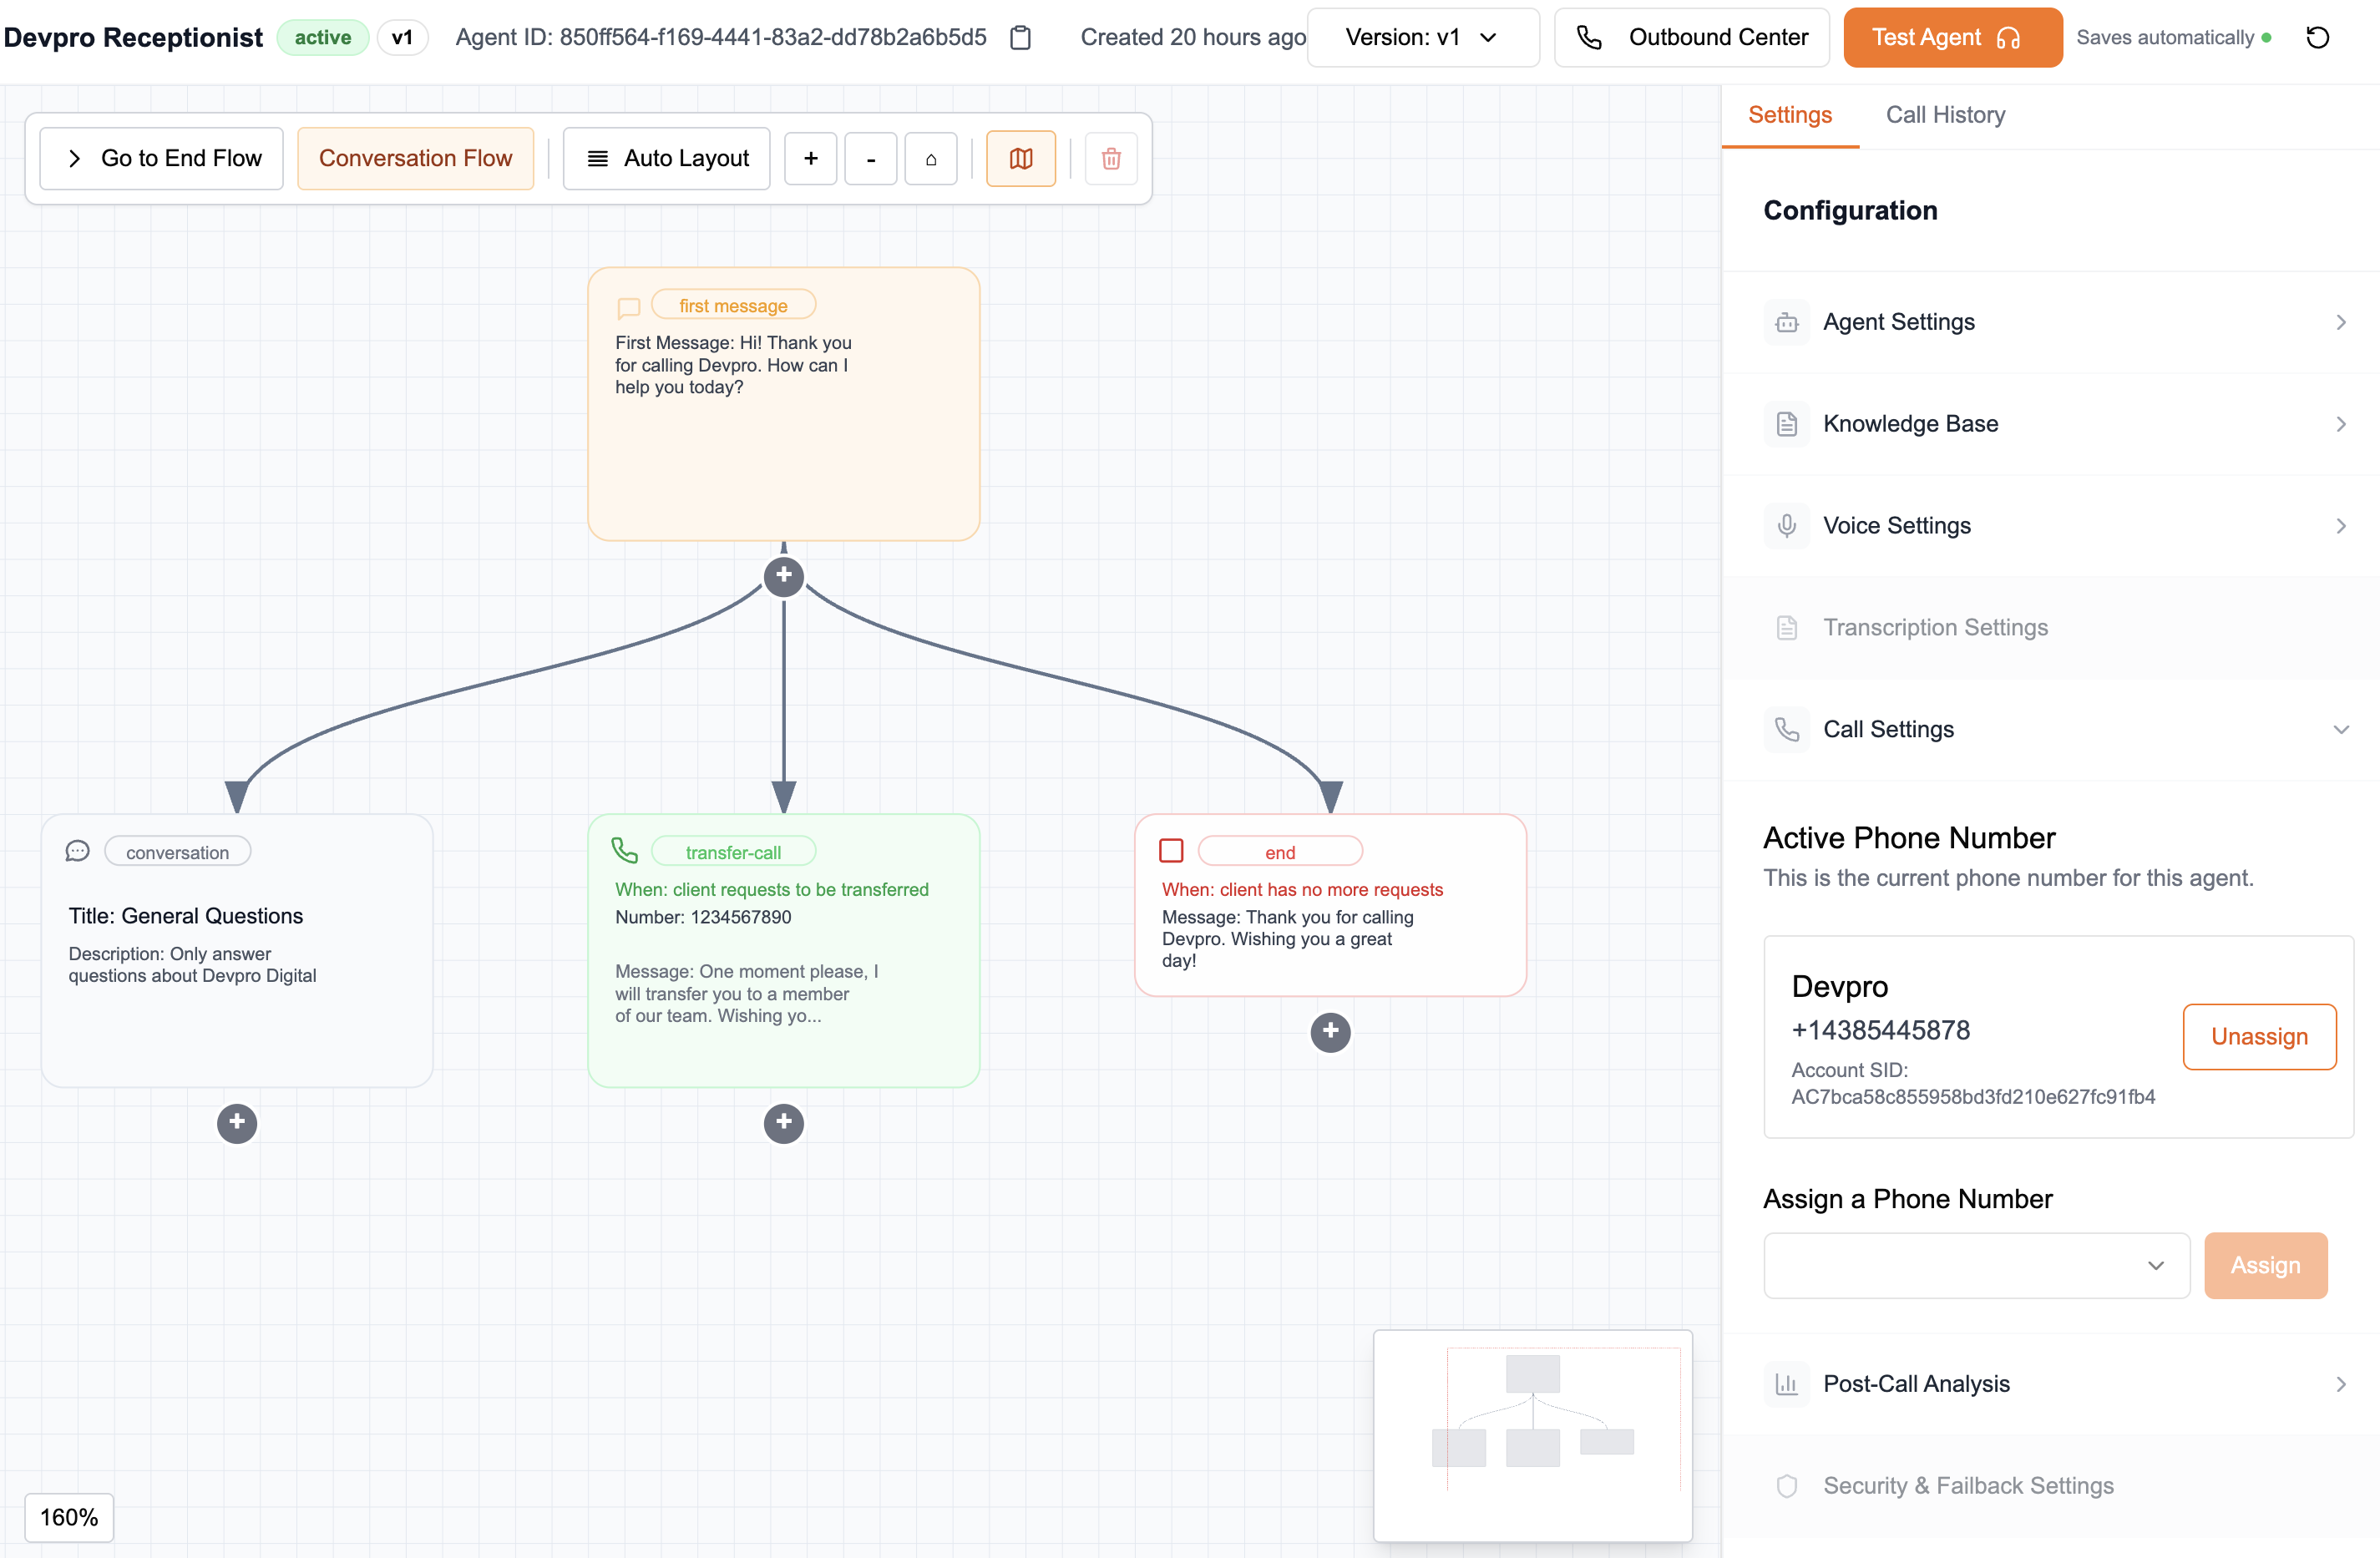
Task: Open the Assign a Phone Number dropdown
Action: 1976,1265
